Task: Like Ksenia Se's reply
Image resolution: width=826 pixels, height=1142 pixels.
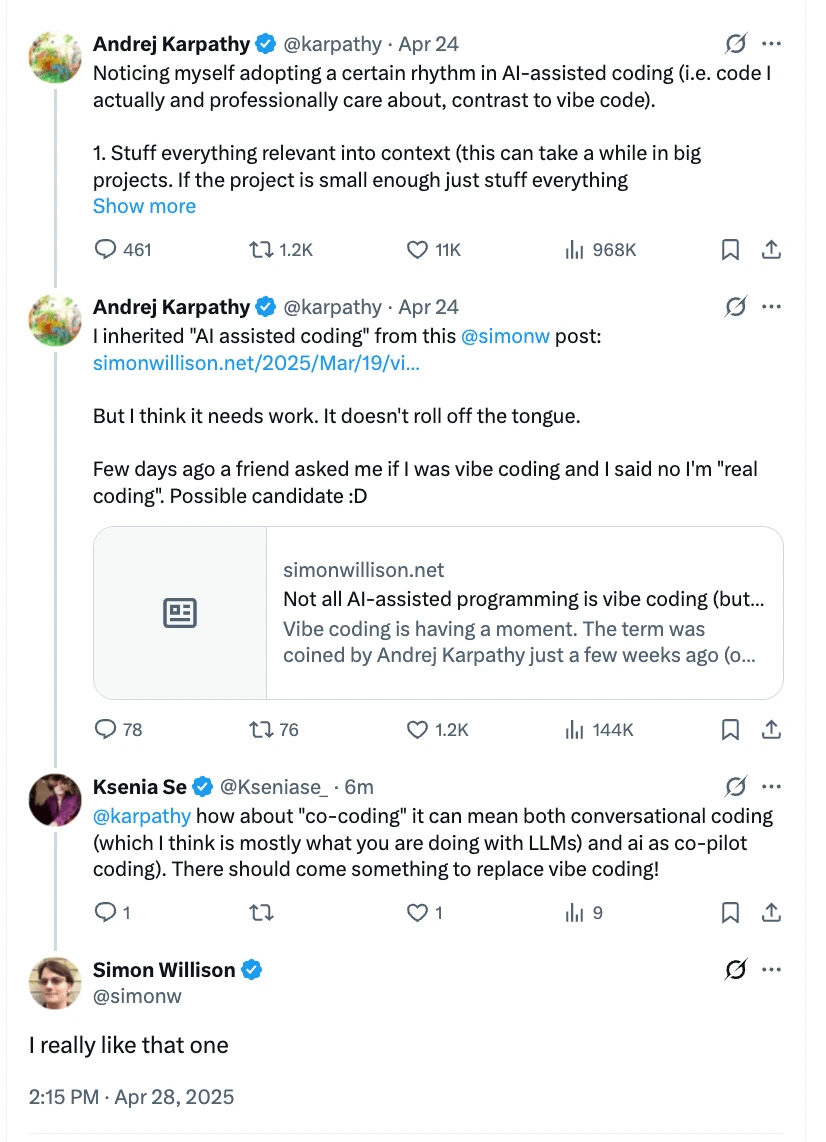Action: [x=417, y=912]
